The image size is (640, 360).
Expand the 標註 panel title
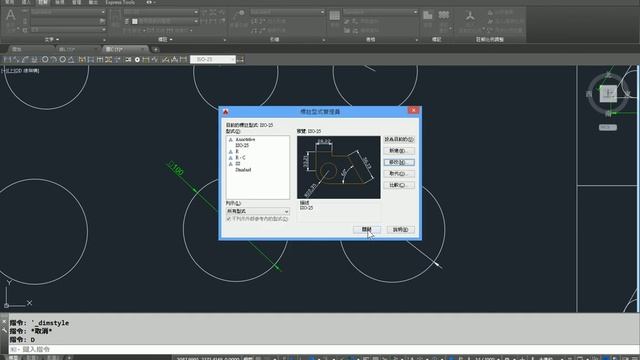165,40
